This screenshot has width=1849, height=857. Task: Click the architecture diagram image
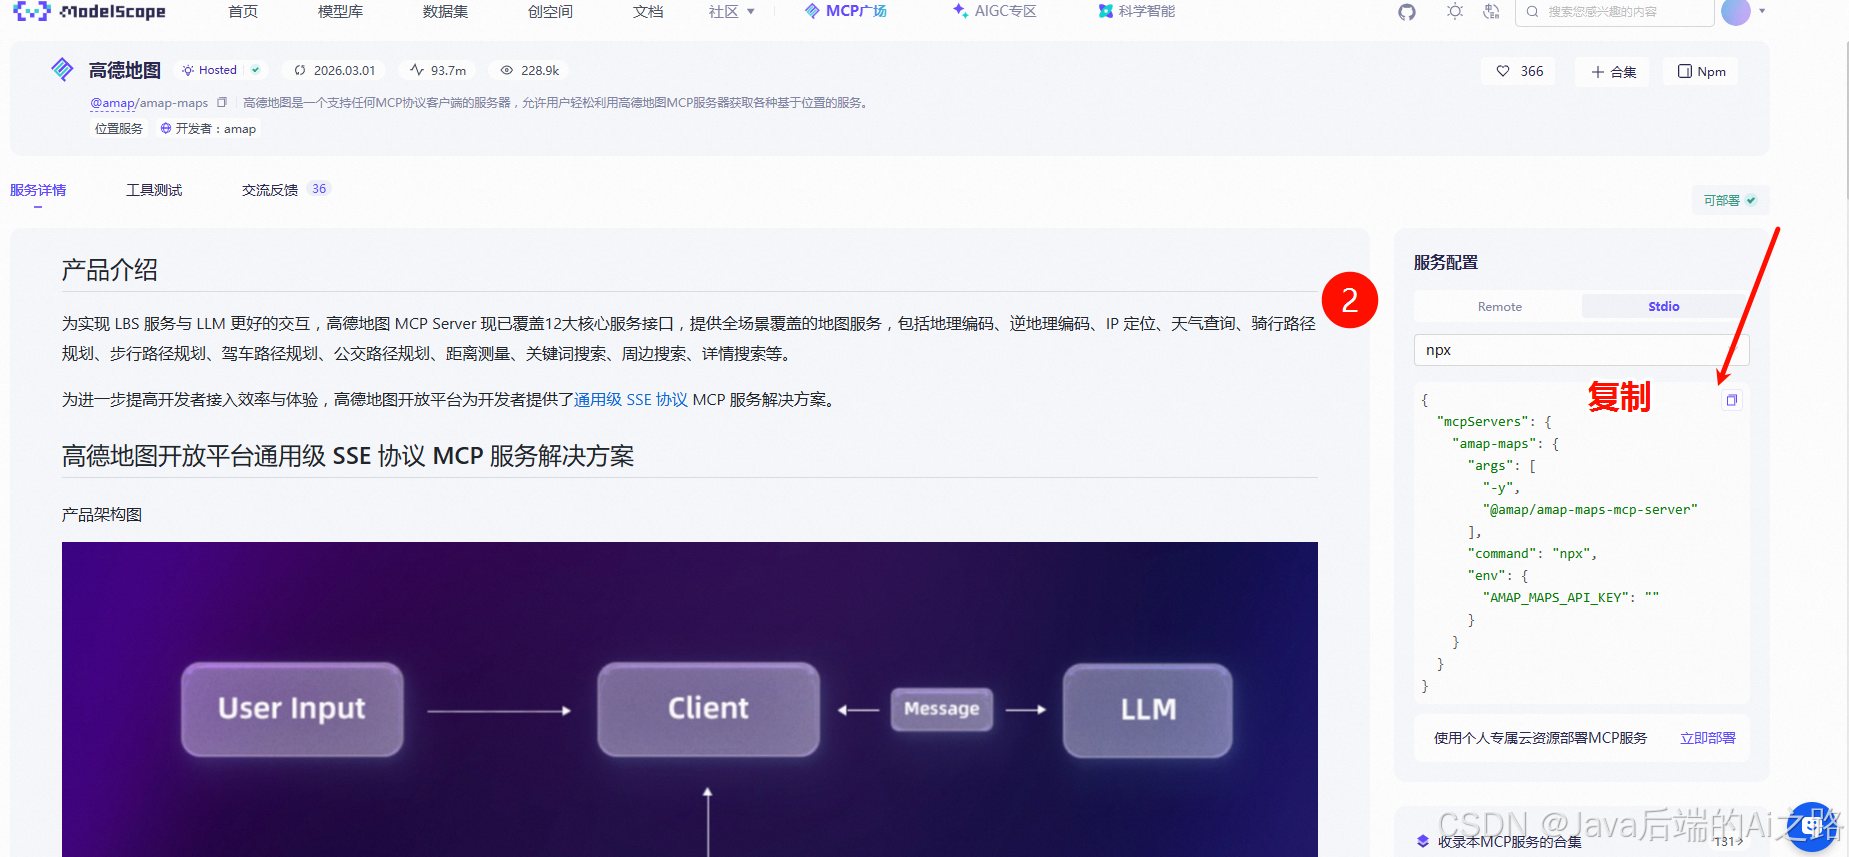(690, 699)
